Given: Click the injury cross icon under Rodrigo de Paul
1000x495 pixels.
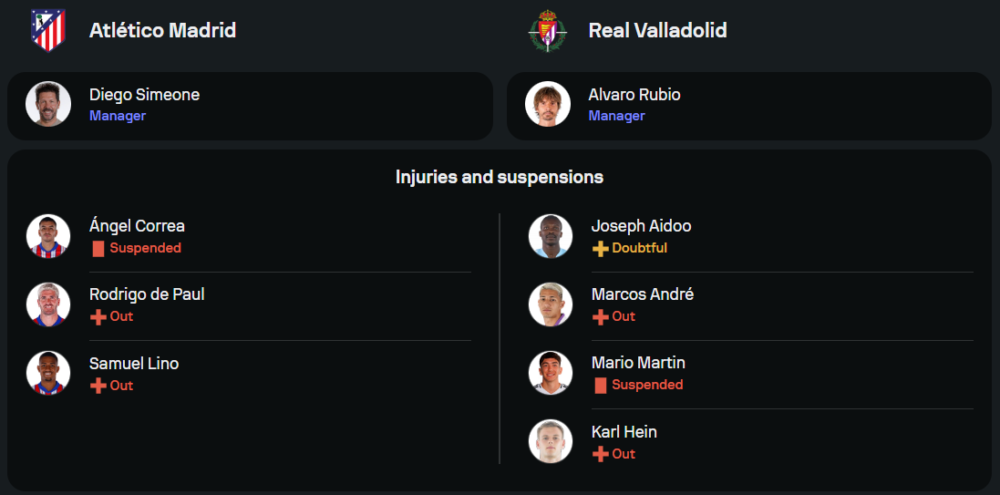Looking at the screenshot, I should click(98, 317).
